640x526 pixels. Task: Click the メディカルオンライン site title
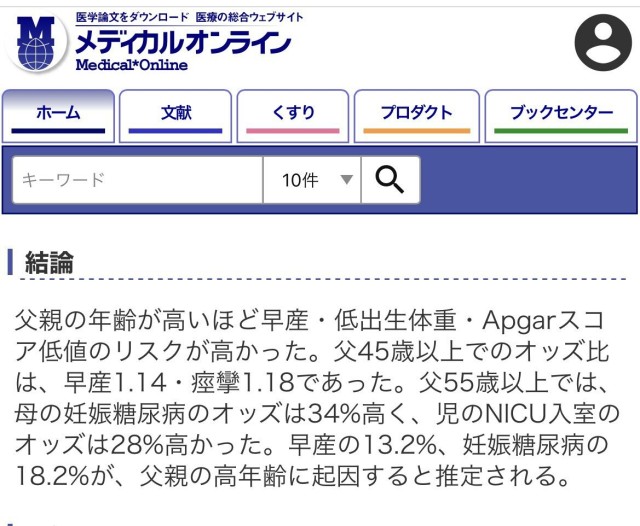[x=184, y=42]
